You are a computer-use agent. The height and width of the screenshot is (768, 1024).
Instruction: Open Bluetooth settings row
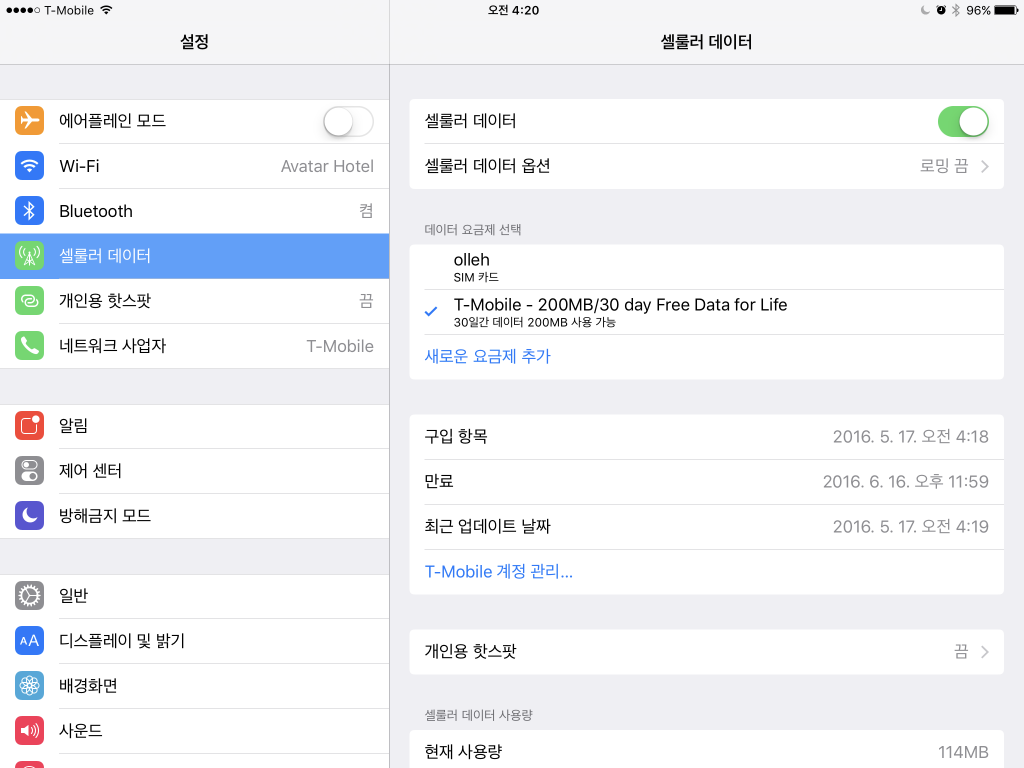click(195, 211)
